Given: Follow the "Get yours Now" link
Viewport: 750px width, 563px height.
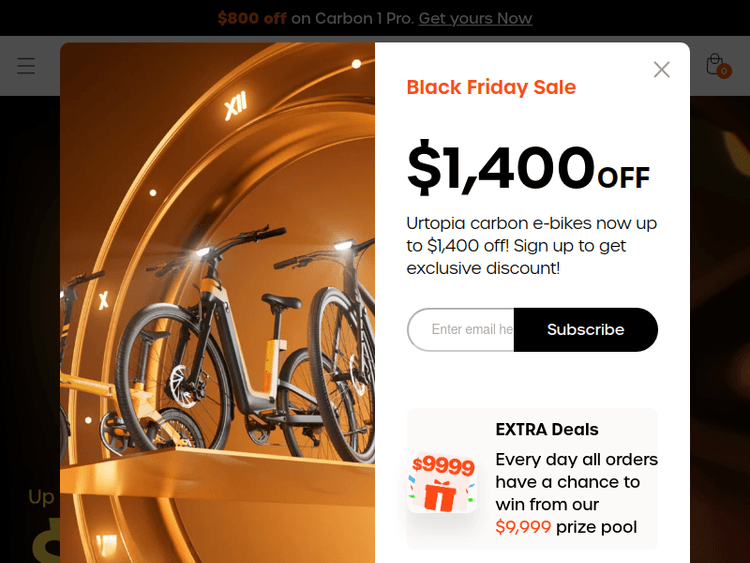Looking at the screenshot, I should click(x=475, y=18).
